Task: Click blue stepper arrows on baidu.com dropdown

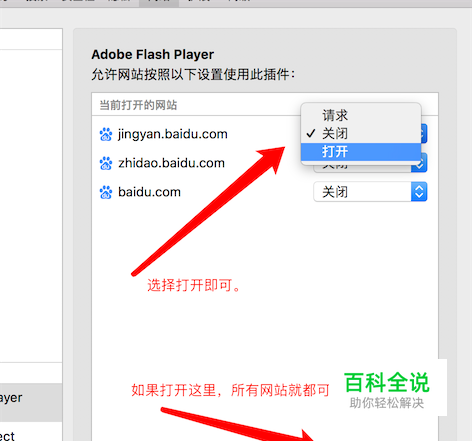Action: tap(419, 192)
